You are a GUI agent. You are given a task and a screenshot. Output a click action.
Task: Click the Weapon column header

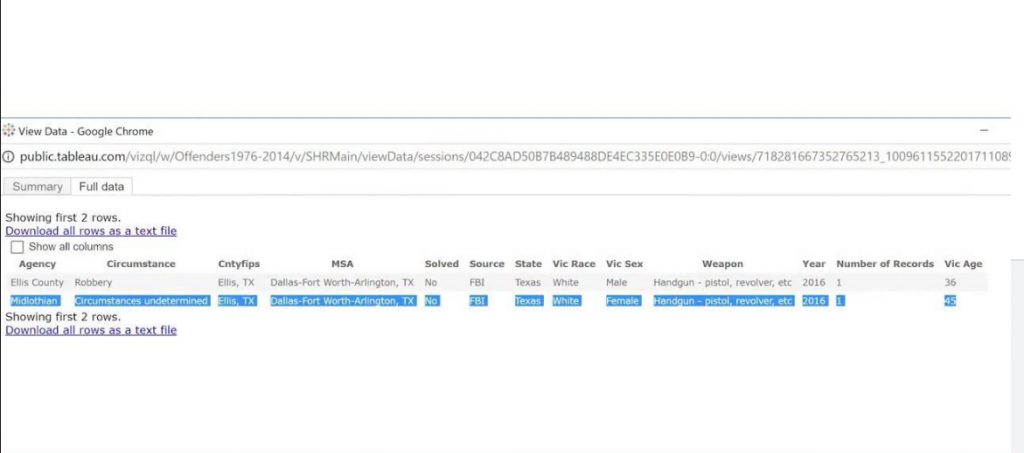click(x=722, y=264)
